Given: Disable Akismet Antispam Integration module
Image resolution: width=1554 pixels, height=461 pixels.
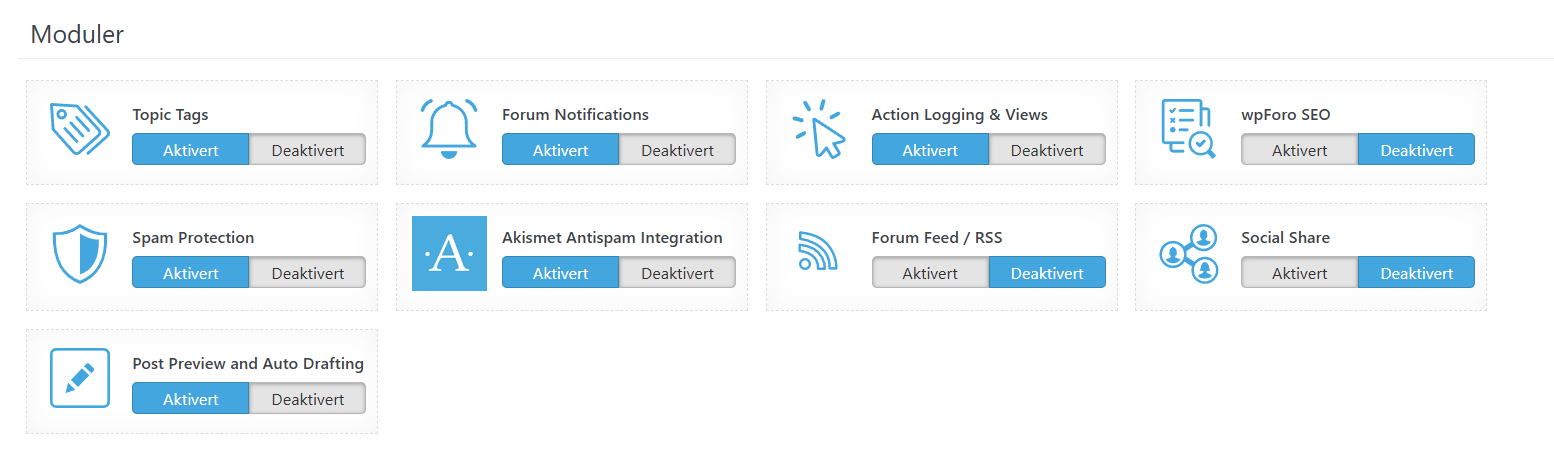Looking at the screenshot, I should [677, 273].
